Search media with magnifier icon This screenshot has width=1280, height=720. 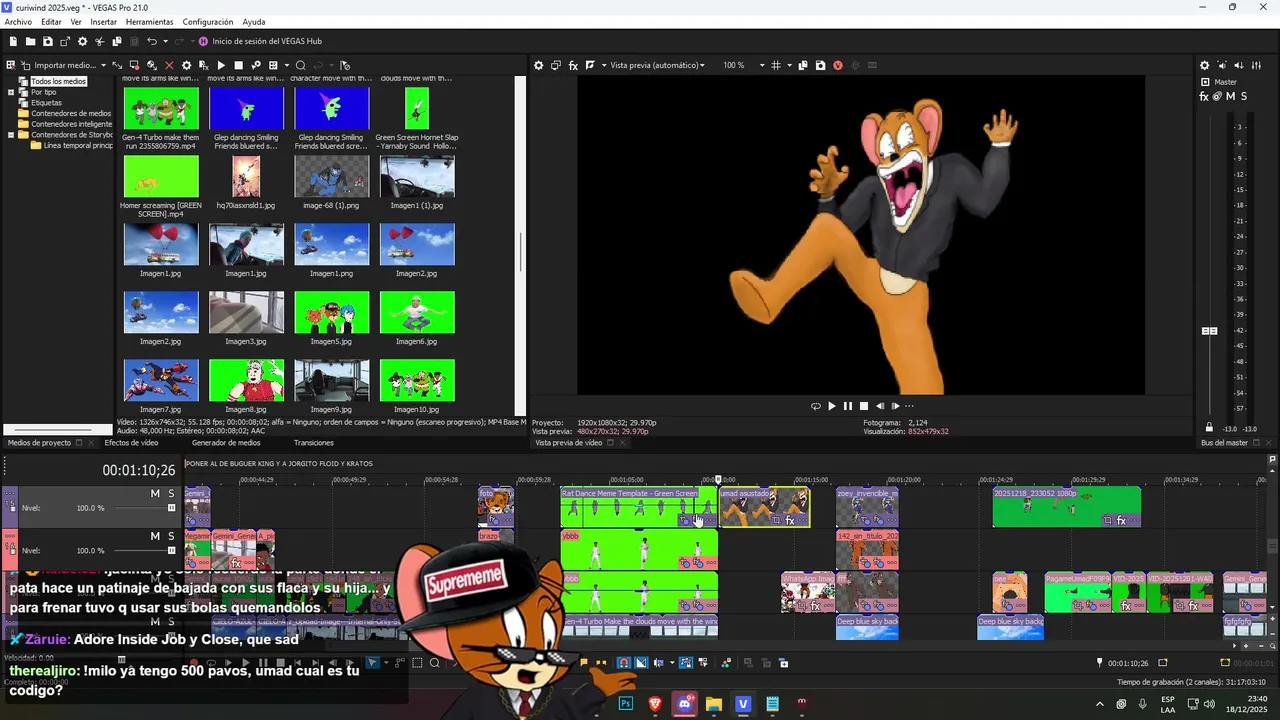tap(301, 65)
